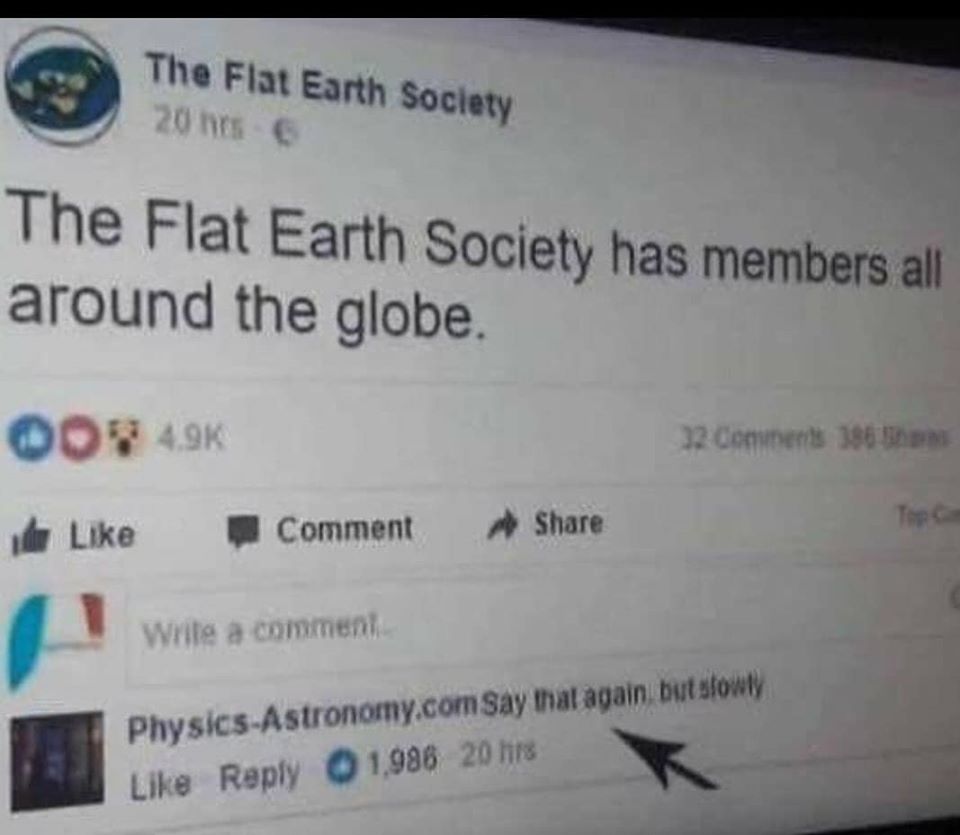Open the post's 20 hrs timestamp
This screenshot has width=960, height=835.
click(x=198, y=125)
